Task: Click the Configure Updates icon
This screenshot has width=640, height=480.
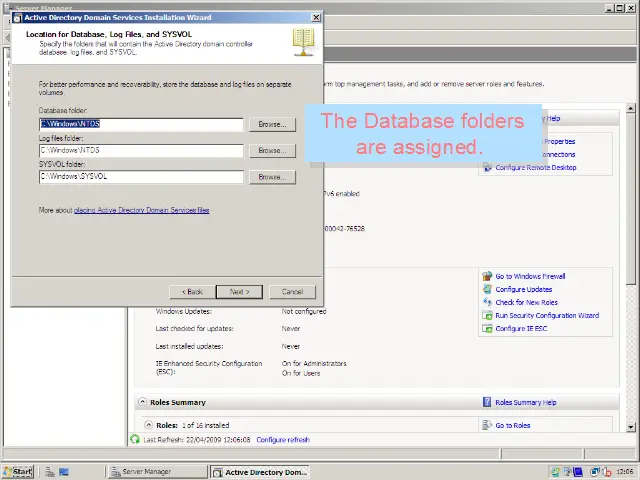Action: click(487, 289)
